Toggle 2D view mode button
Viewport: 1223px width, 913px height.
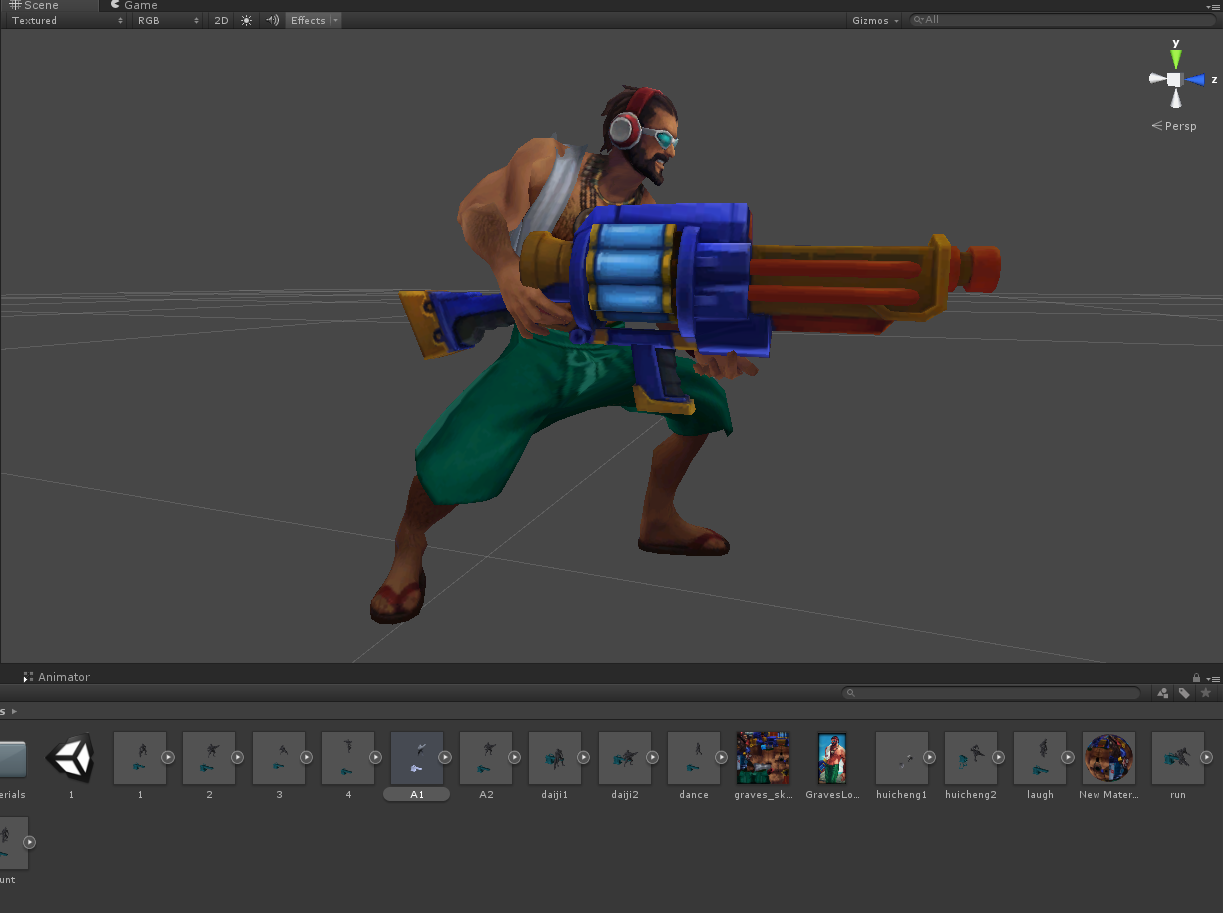[221, 20]
